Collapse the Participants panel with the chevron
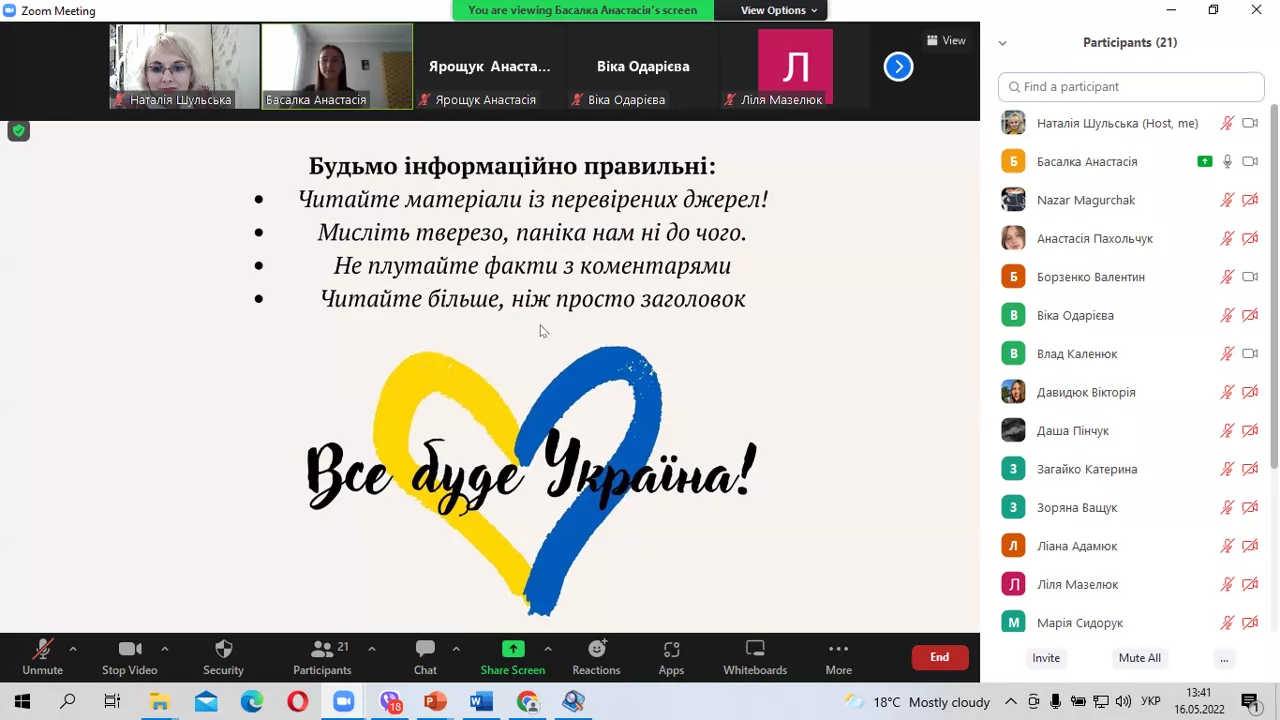Image resolution: width=1280 pixels, height=720 pixels. 1002,42
